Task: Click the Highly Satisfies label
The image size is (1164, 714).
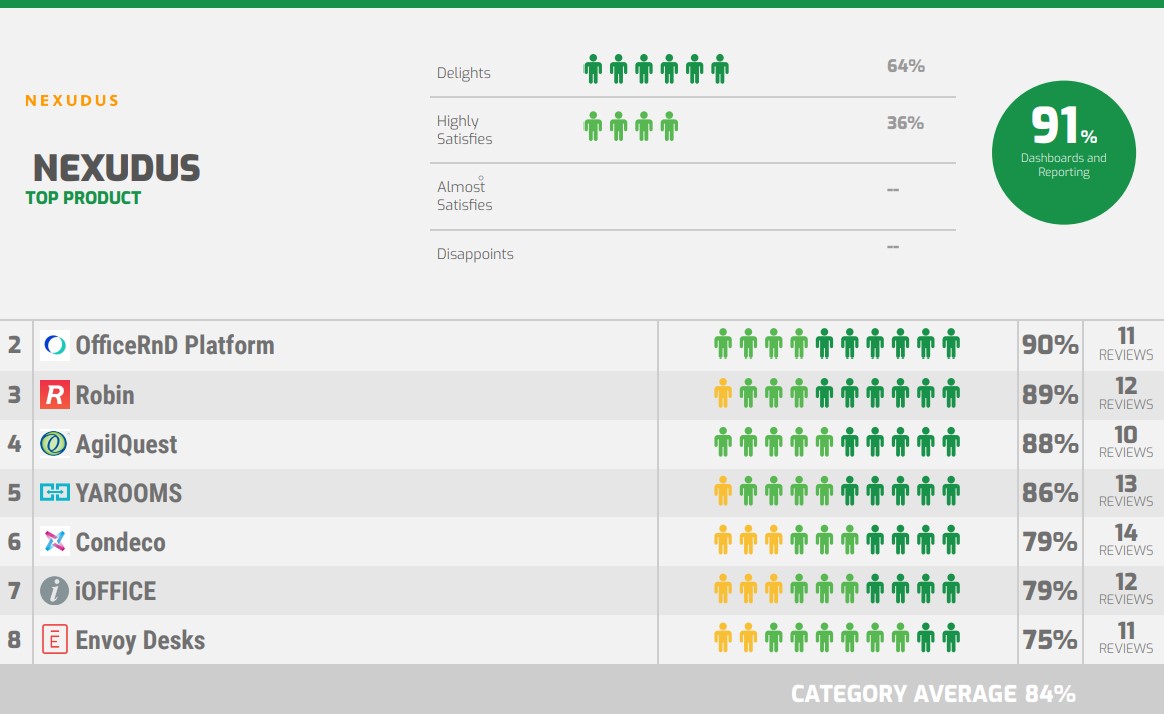Action: (x=464, y=130)
